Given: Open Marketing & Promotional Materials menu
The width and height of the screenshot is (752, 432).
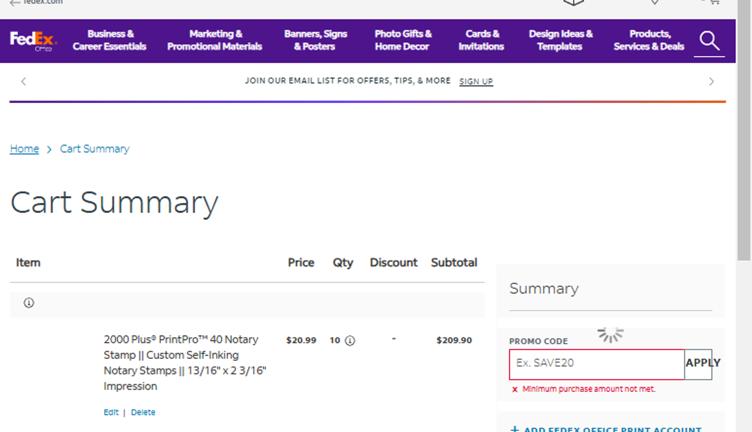Looking at the screenshot, I should [x=214, y=40].
